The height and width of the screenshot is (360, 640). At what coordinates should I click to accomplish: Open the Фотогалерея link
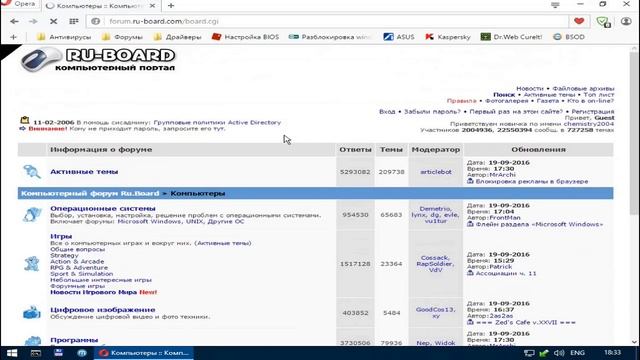[x=507, y=101]
